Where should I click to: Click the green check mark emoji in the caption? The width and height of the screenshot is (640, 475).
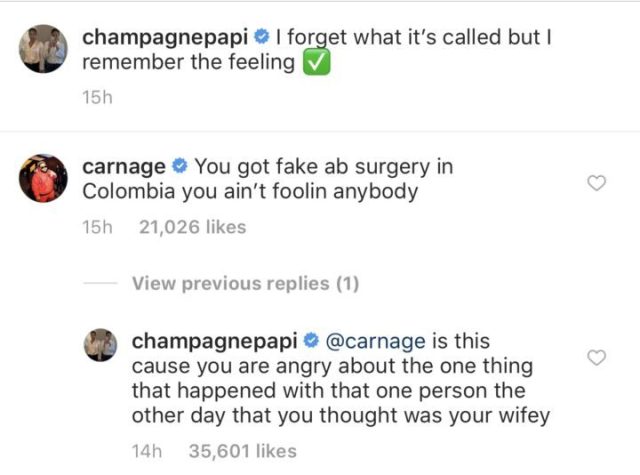[316, 64]
